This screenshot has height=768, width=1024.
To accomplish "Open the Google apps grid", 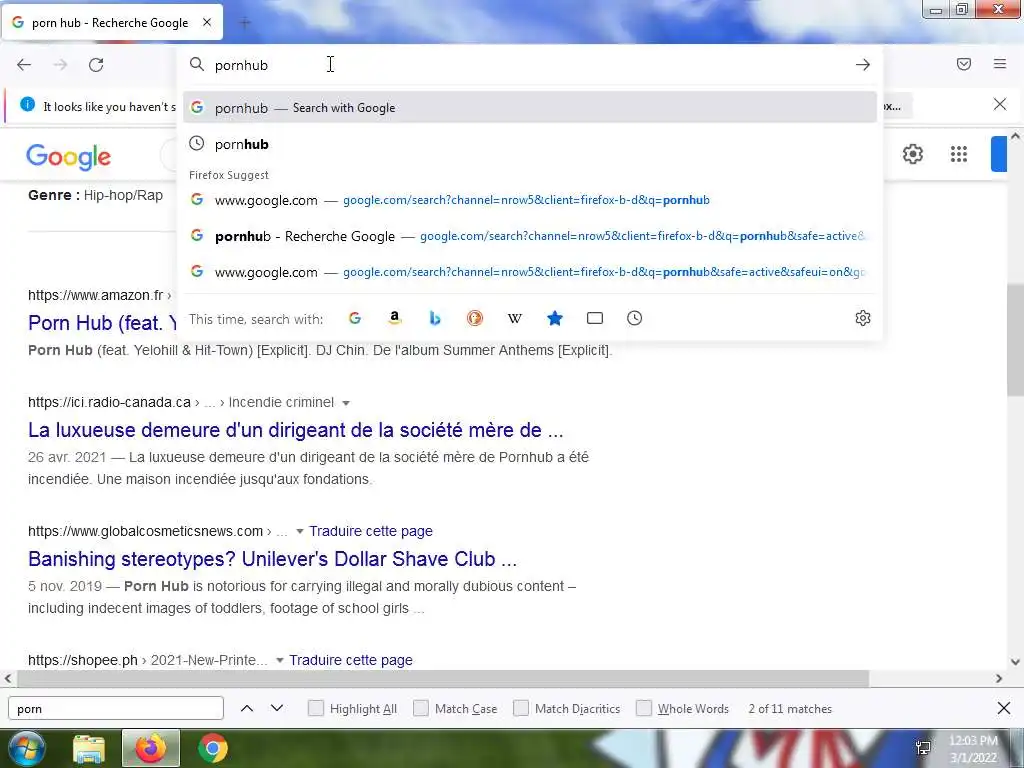I will [959, 154].
